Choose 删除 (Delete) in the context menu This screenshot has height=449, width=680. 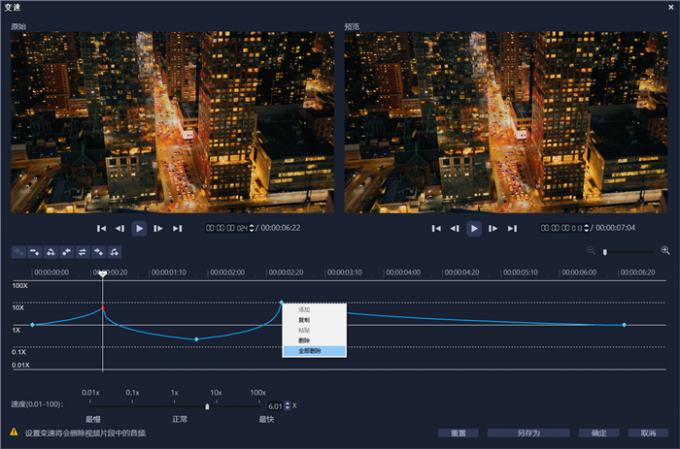[x=314, y=341]
